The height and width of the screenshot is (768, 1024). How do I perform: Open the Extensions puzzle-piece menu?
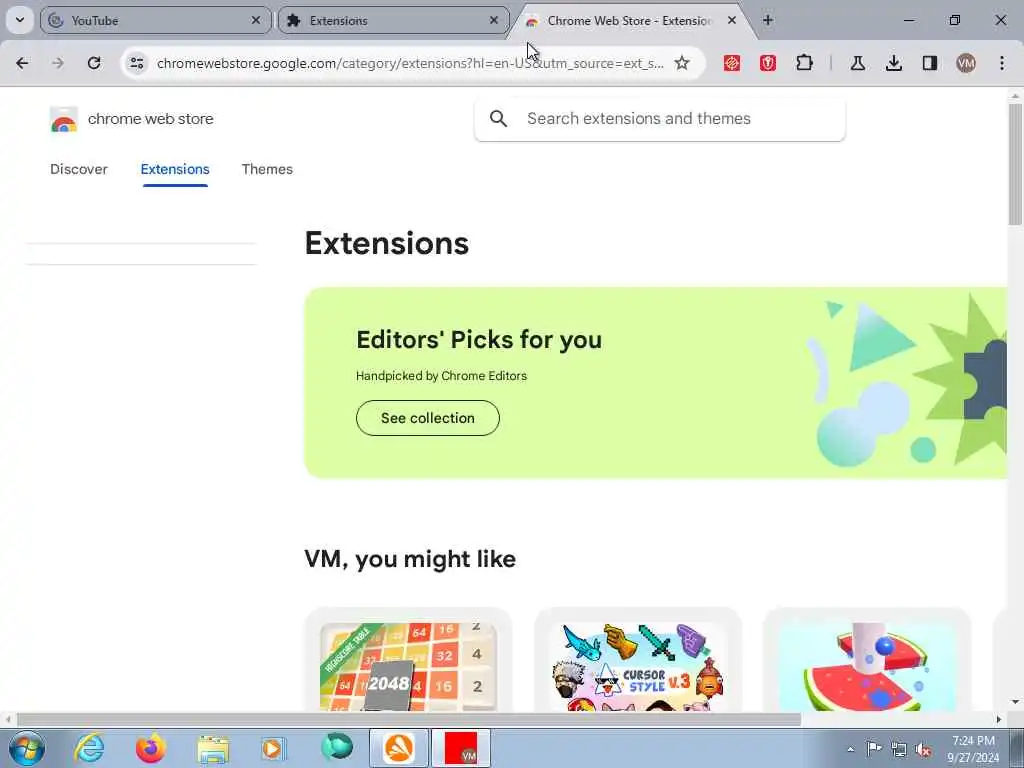tap(805, 63)
